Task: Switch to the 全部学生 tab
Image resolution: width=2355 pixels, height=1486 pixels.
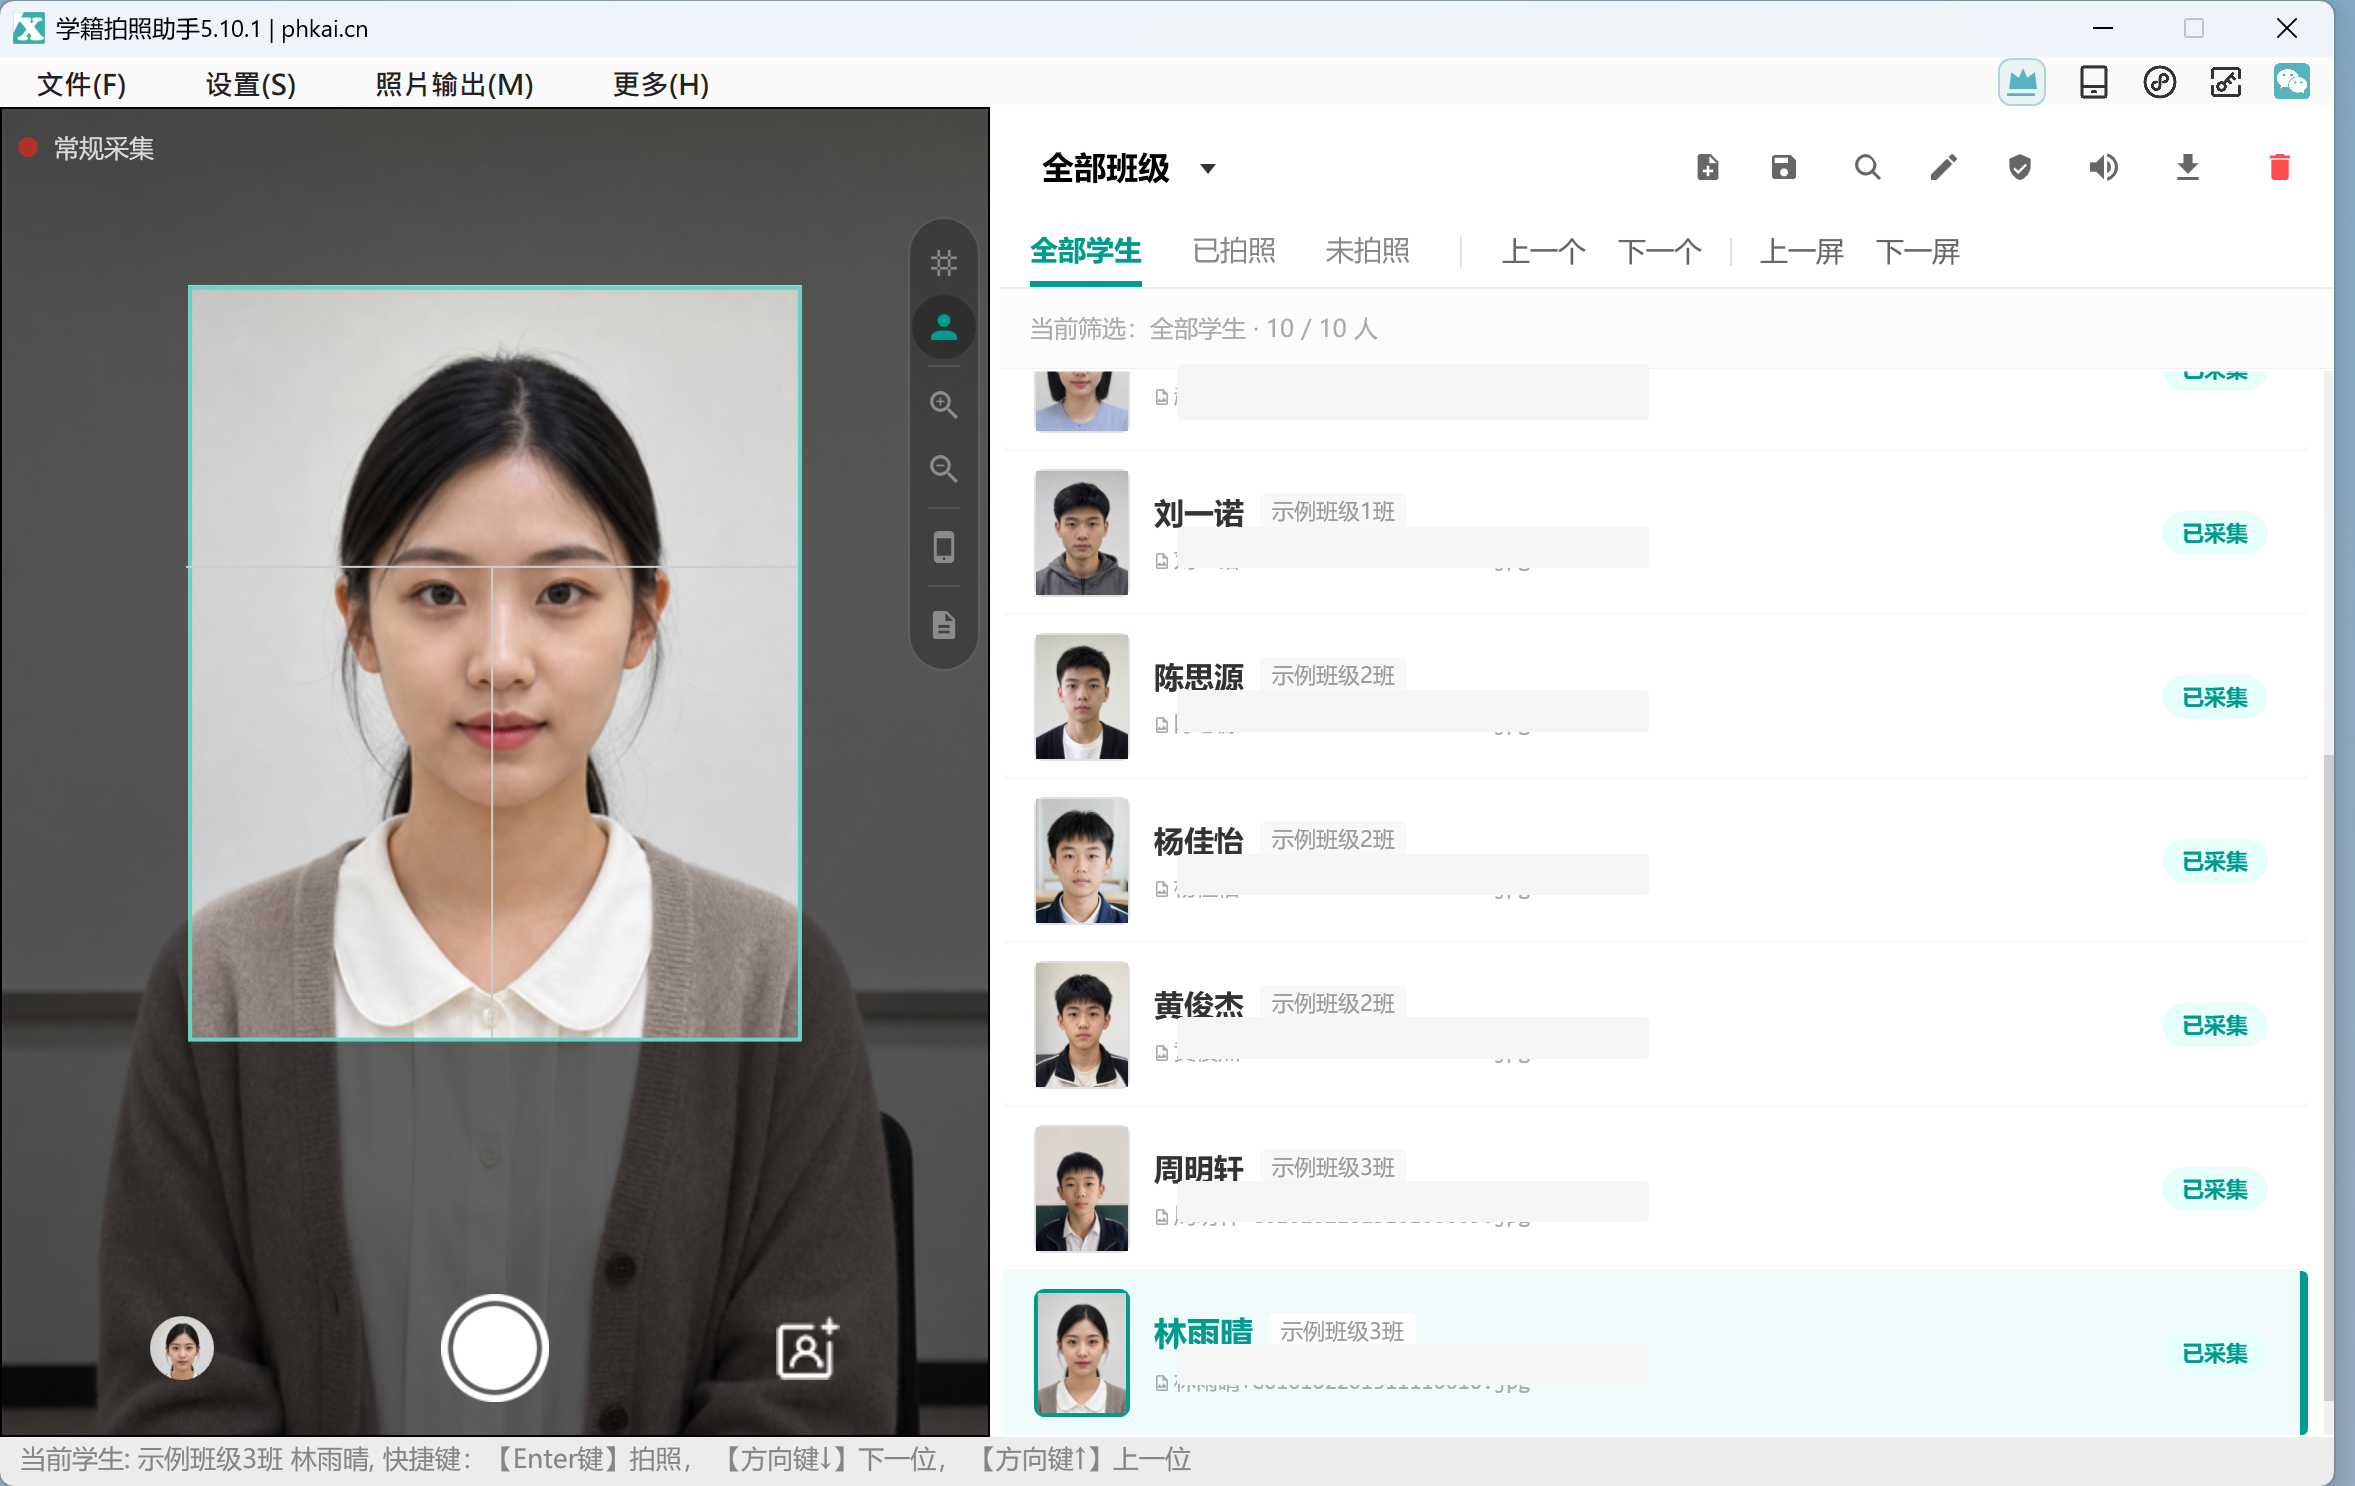Action: pos(1085,251)
